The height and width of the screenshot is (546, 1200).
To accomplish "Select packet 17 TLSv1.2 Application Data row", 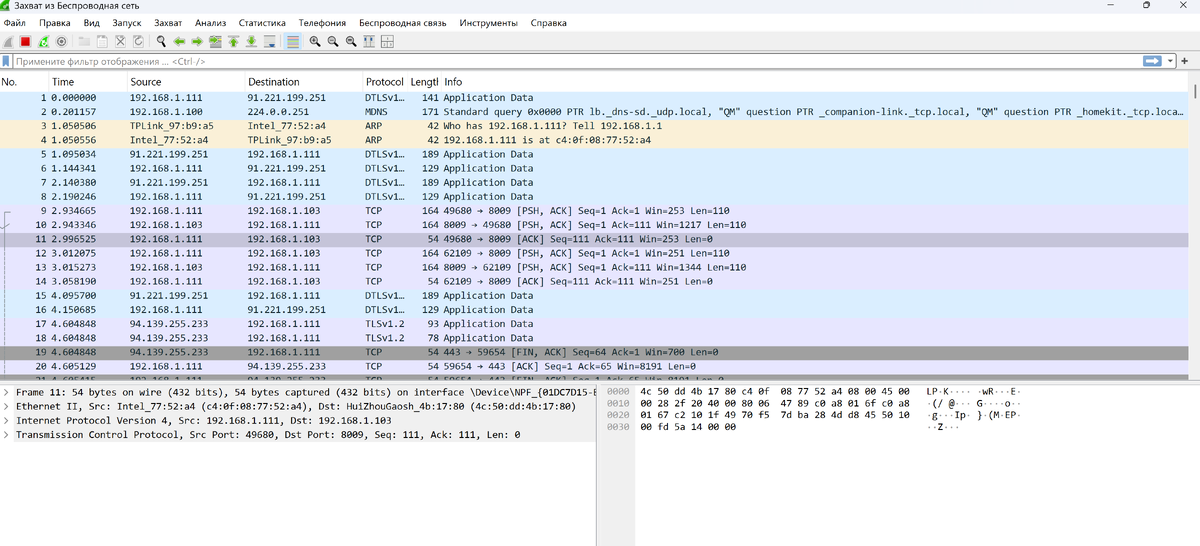I will [x=596, y=324].
